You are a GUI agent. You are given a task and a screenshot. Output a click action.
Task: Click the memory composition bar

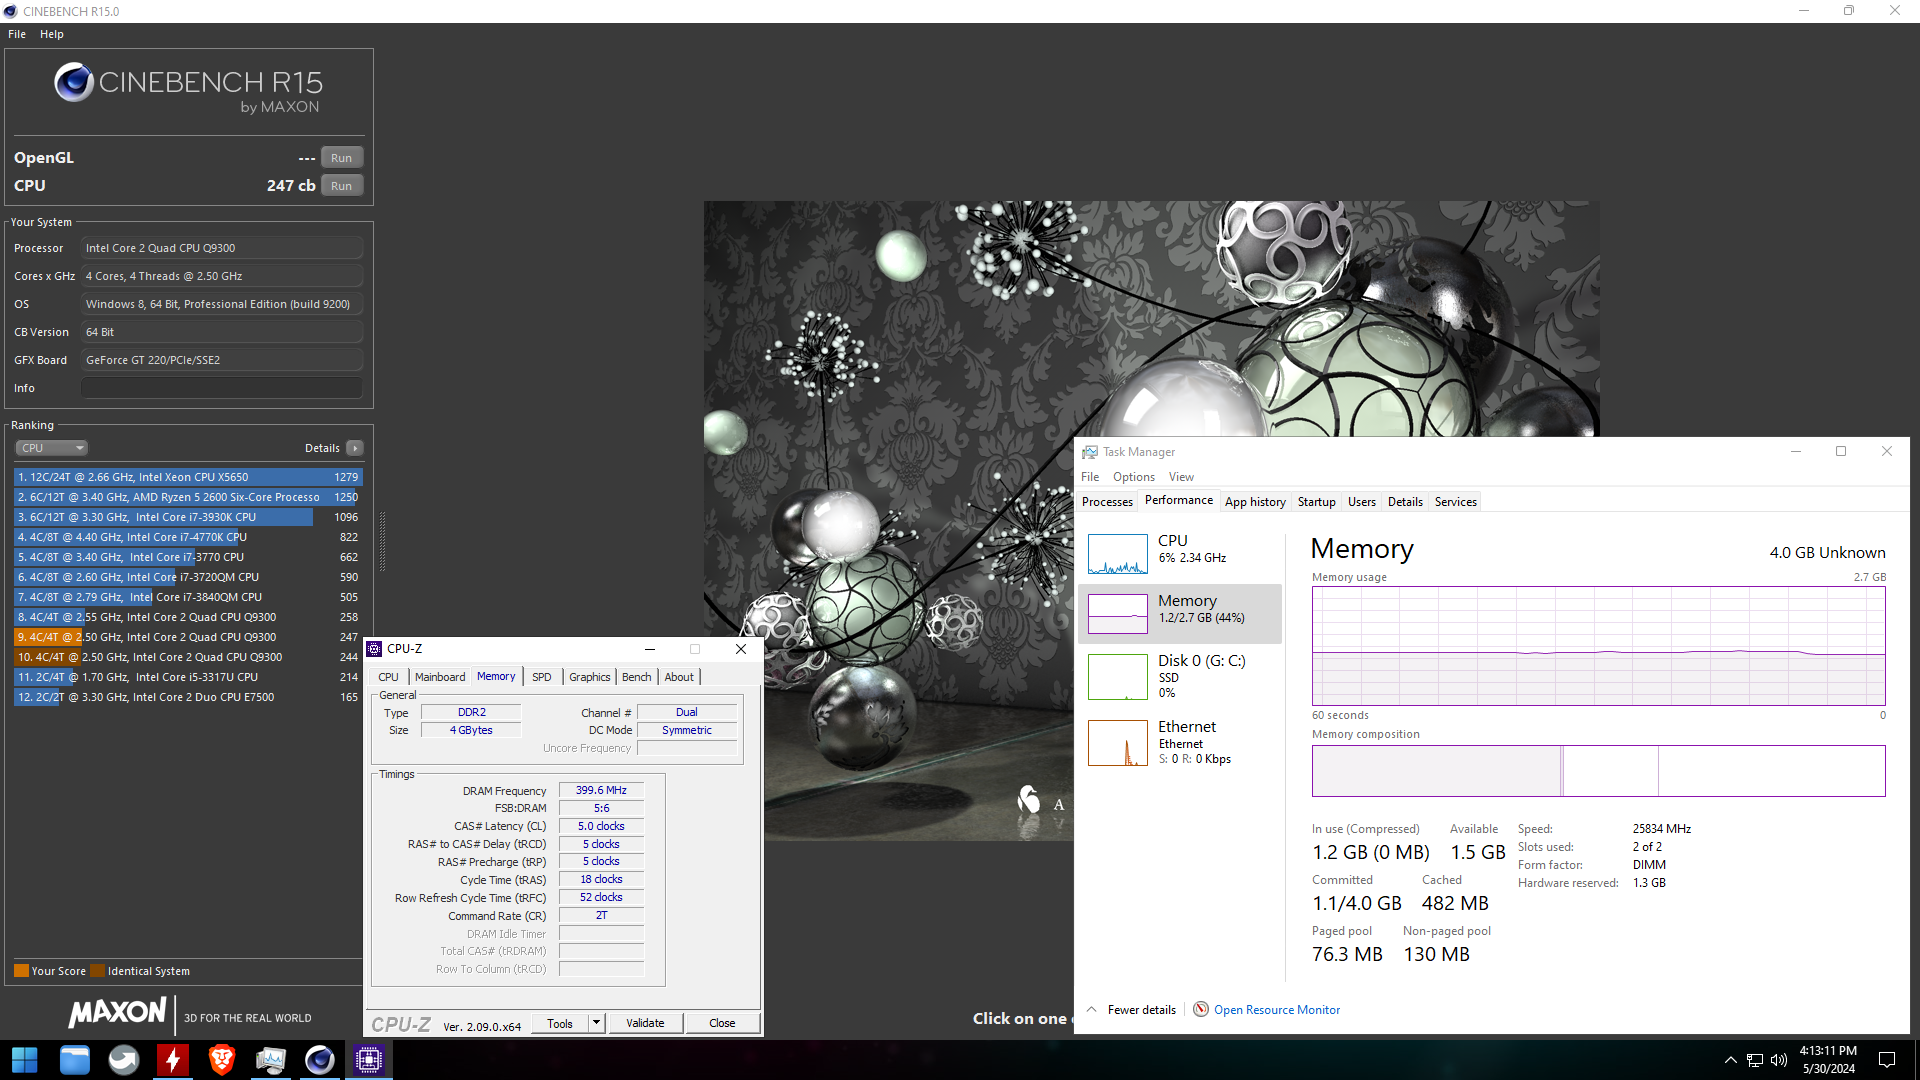1598,771
